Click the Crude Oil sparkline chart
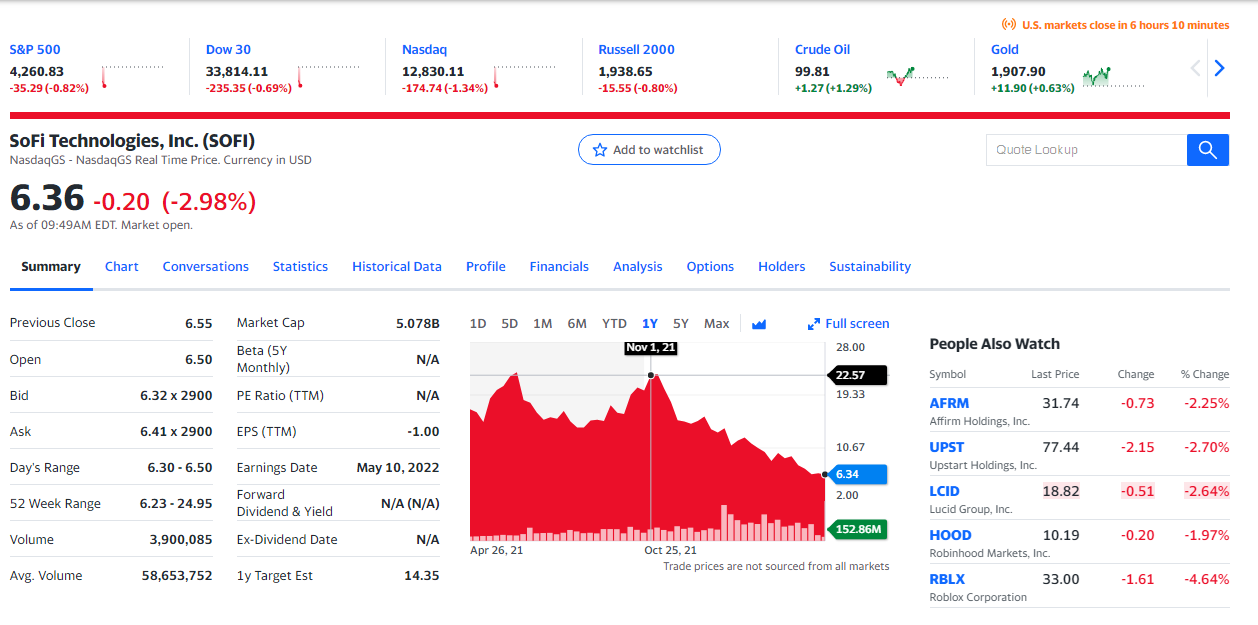Viewport: 1258px width, 625px height. [917, 76]
